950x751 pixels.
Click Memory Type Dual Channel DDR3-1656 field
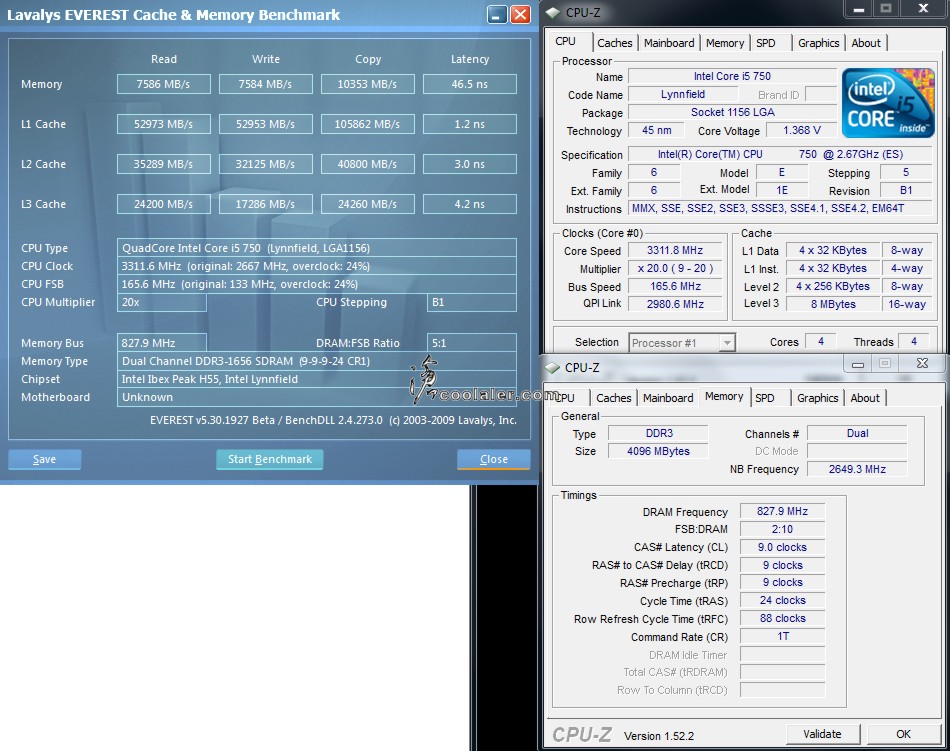click(x=317, y=361)
